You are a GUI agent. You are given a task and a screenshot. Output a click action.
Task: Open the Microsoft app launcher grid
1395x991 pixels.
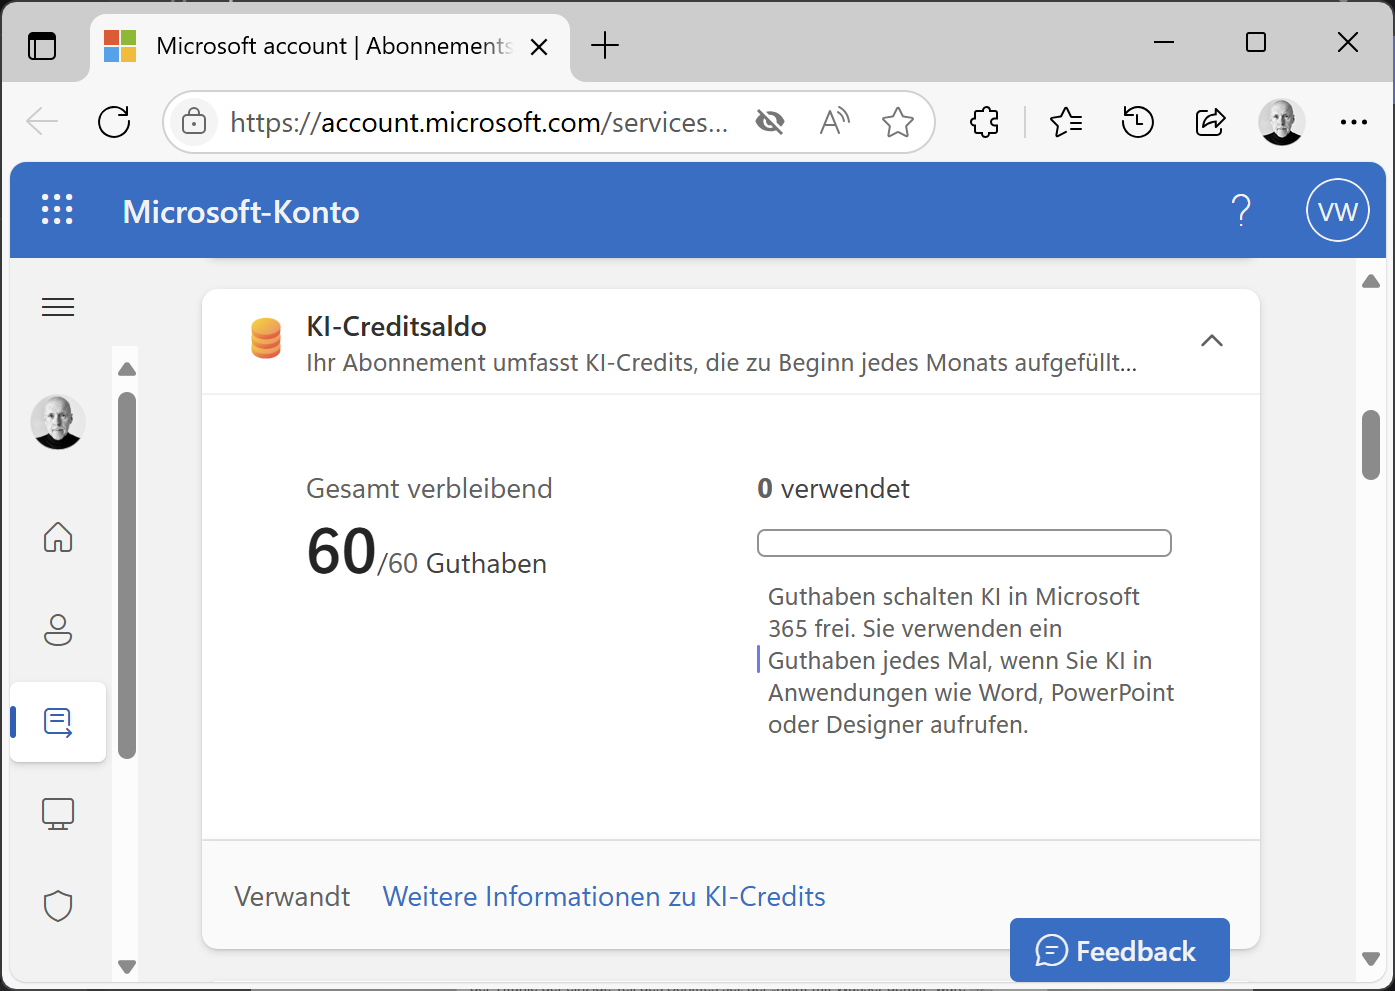click(57, 210)
